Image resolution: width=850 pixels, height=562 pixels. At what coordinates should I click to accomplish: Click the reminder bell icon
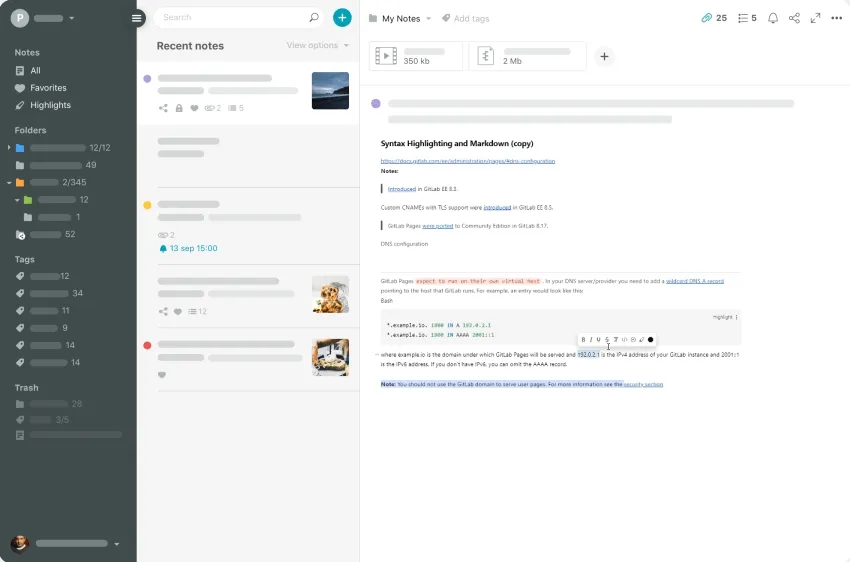tap(773, 18)
